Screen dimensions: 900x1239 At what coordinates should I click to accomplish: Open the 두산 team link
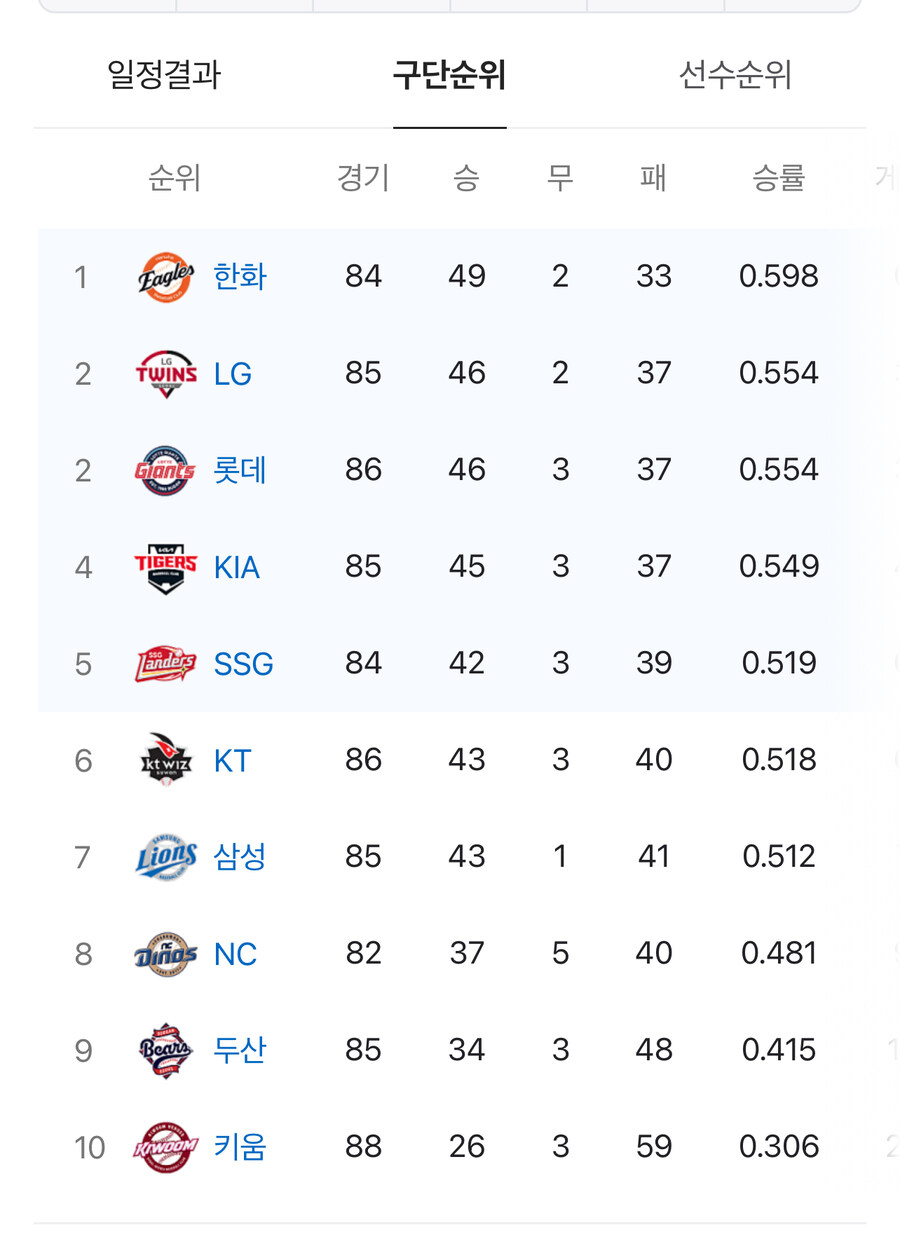(x=240, y=1051)
